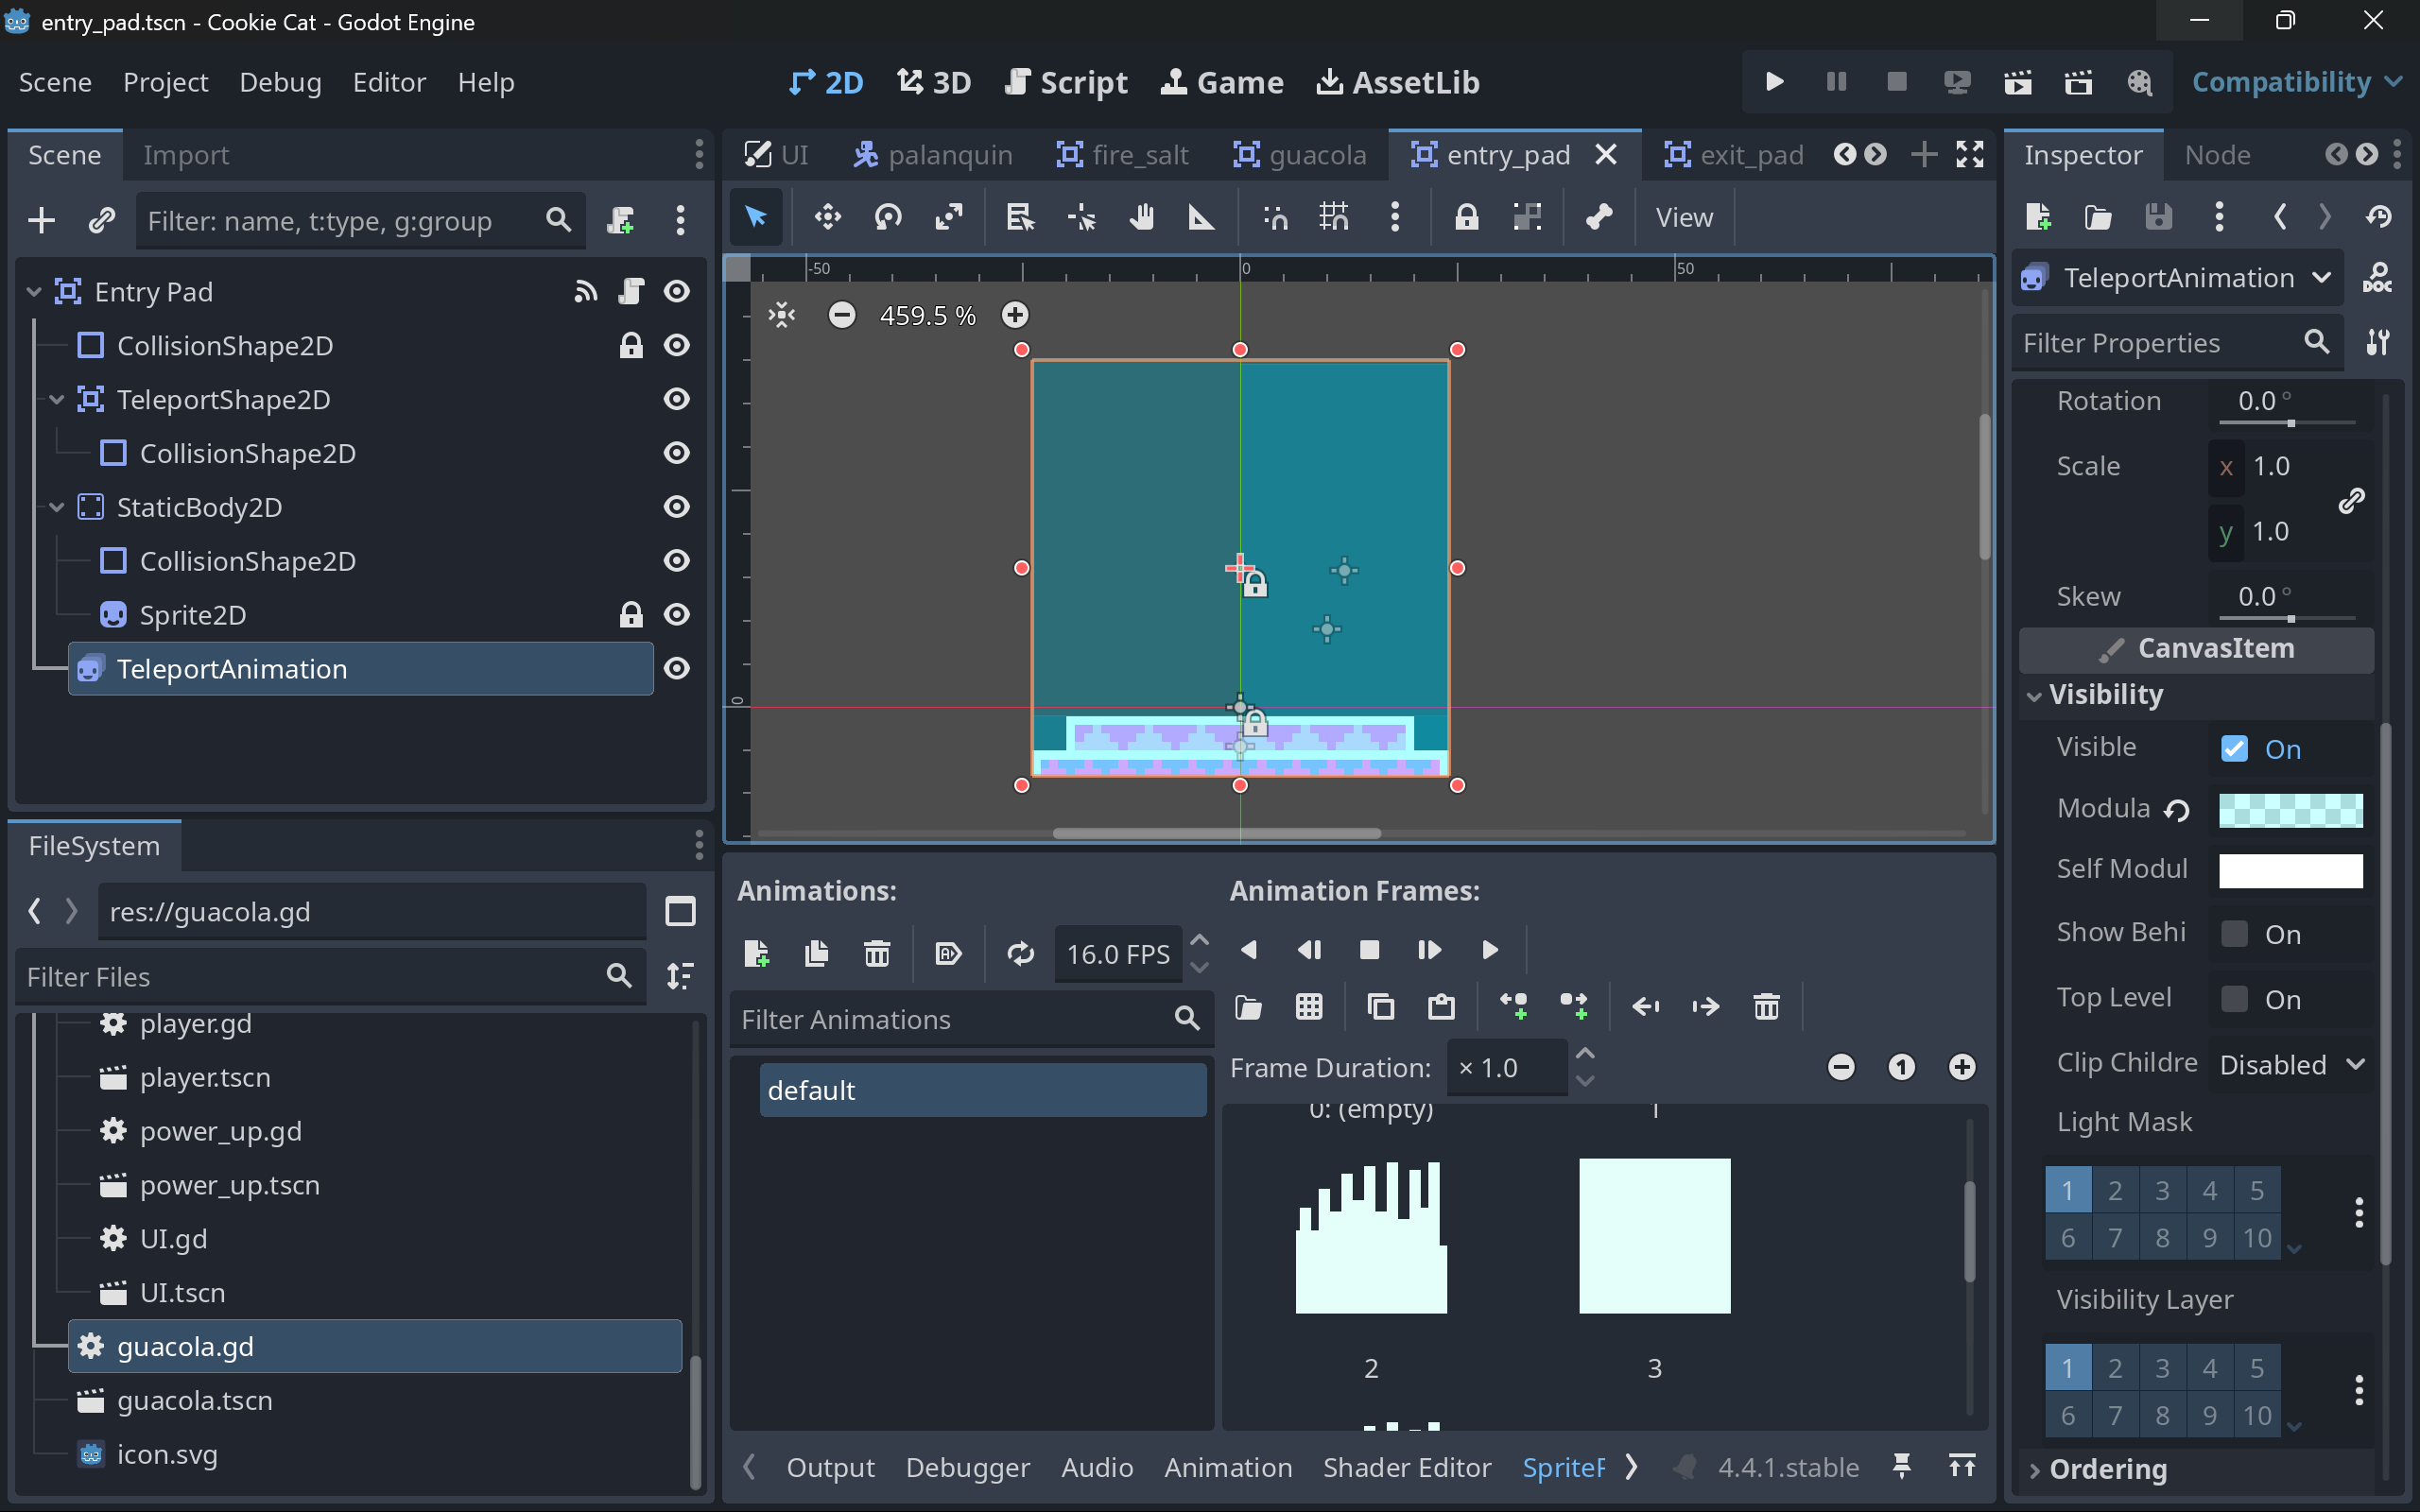Enable the Top Level checkbox
Viewport: 2420px width, 1512px height.
[x=2234, y=999]
